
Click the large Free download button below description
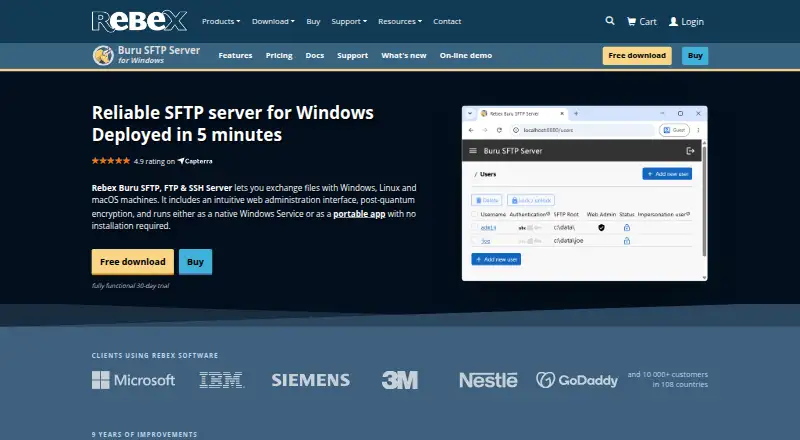(x=133, y=262)
